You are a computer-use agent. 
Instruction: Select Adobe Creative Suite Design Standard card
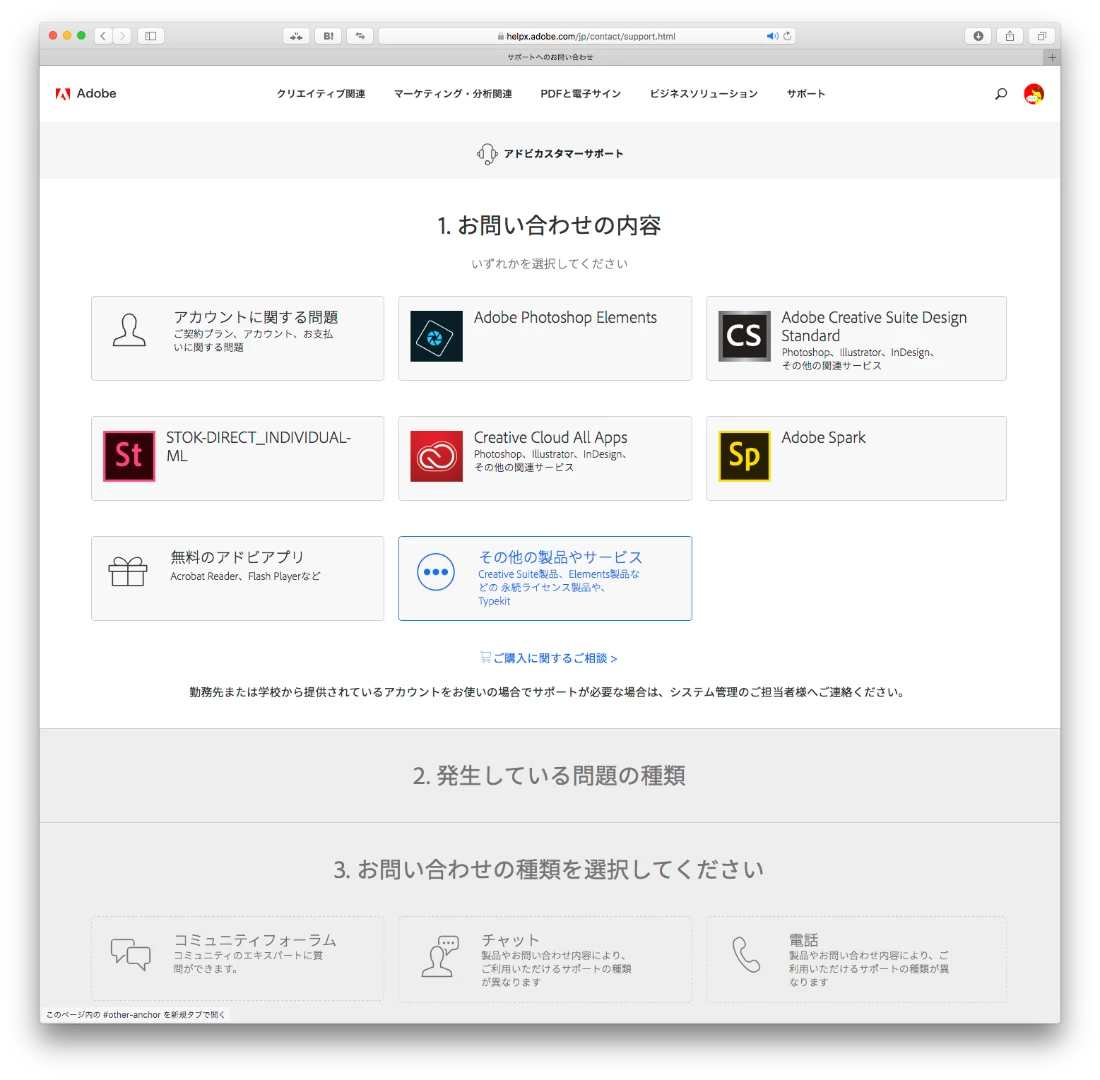[x=856, y=338]
